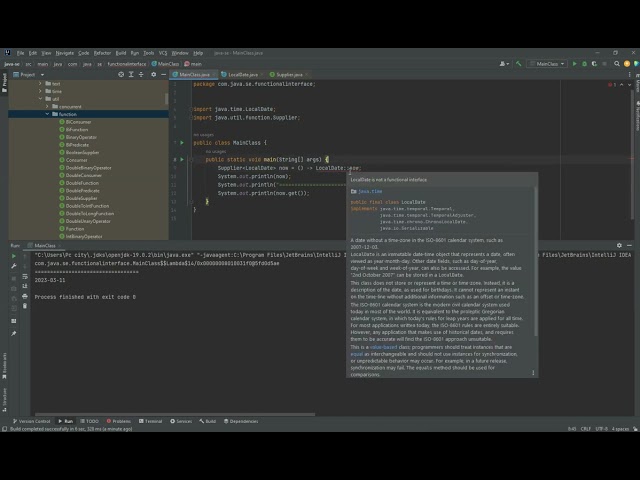Rerun MainClass in Run panel

(14, 256)
